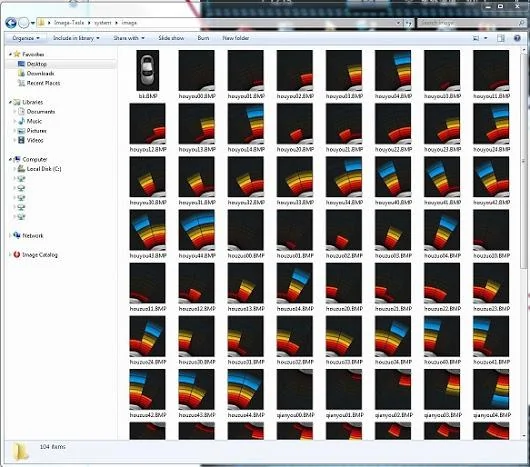Open the Music library
Image resolution: width=530 pixels, height=467 pixels.
click(x=34, y=121)
